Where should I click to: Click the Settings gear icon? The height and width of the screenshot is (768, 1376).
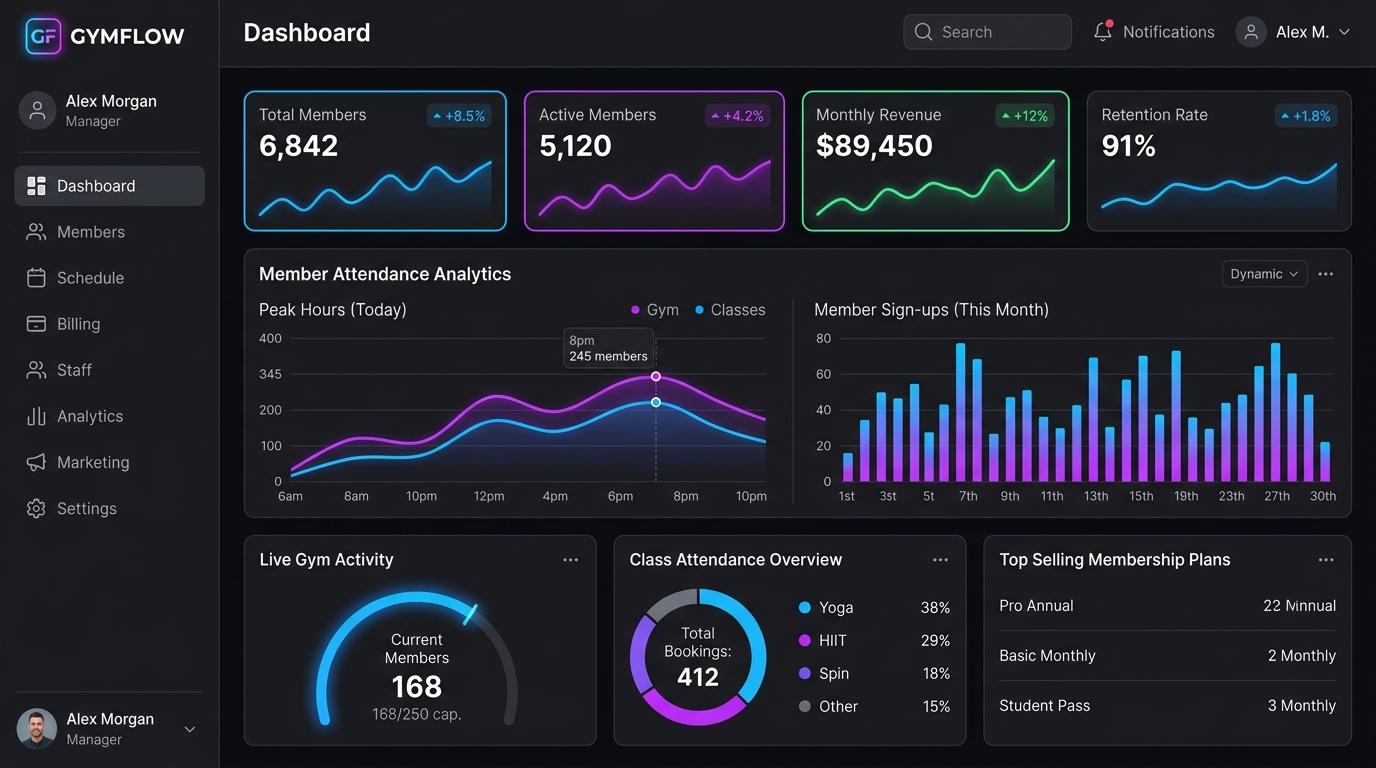pyautogui.click(x=36, y=508)
